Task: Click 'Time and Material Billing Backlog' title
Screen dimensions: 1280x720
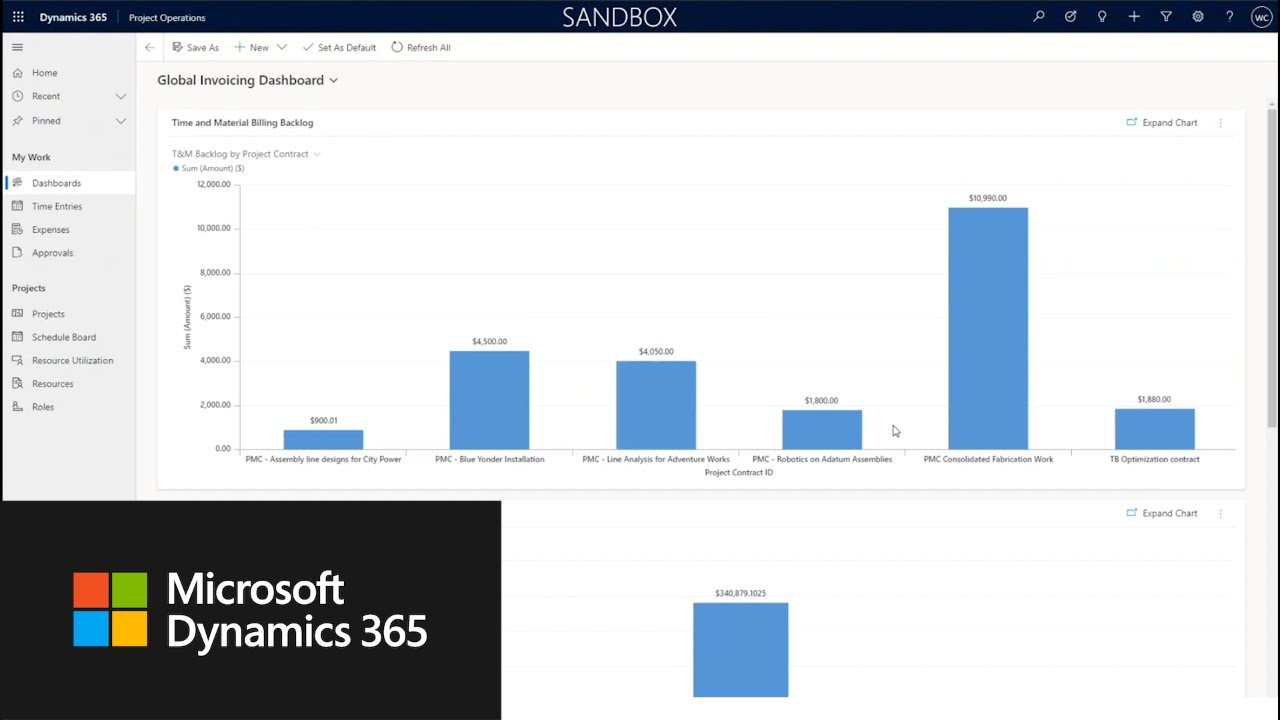Action: tap(242, 123)
